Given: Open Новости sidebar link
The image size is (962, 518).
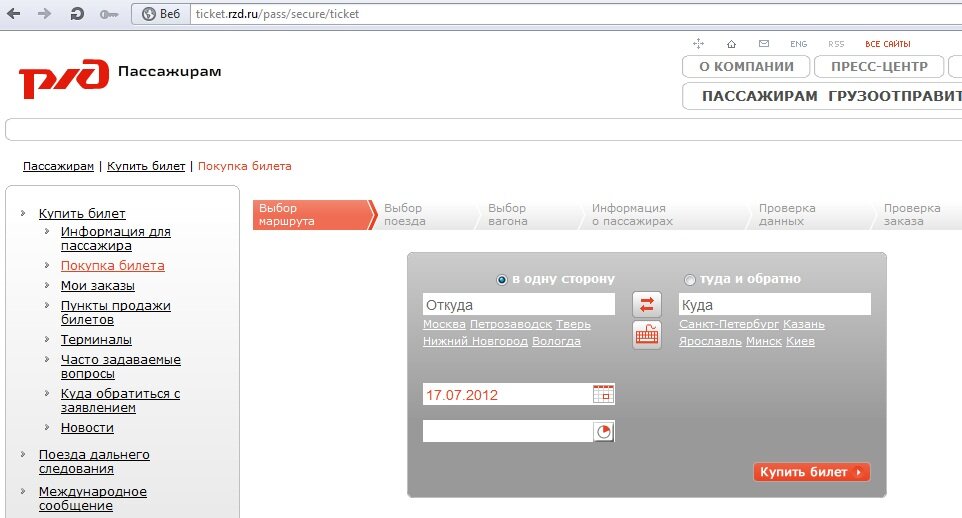Looking at the screenshot, I should click(x=87, y=428).
